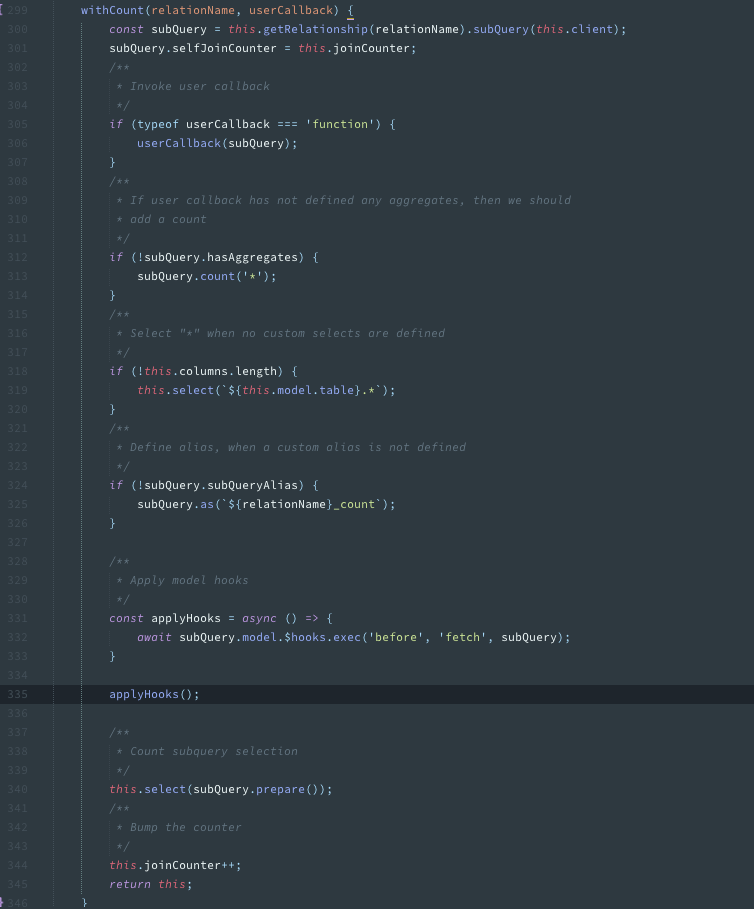This screenshot has width=754, height=909.
Task: Click the comment 'add a count'
Action: coord(168,219)
